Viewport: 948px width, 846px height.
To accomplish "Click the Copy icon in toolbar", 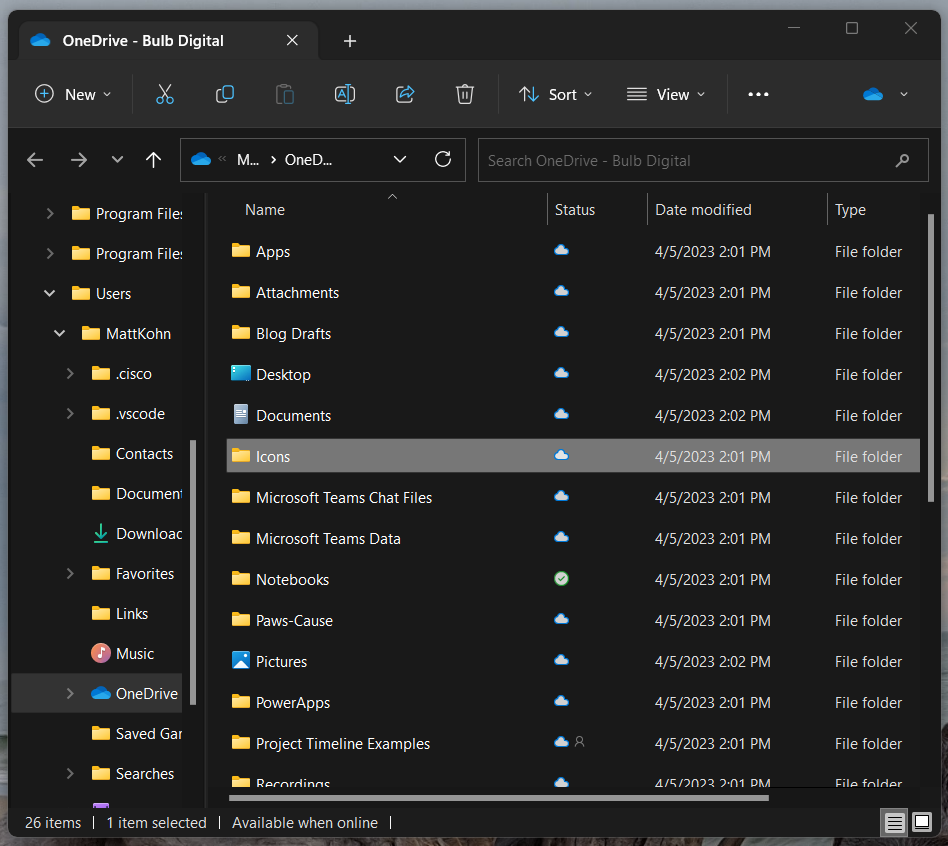I will click(x=224, y=94).
